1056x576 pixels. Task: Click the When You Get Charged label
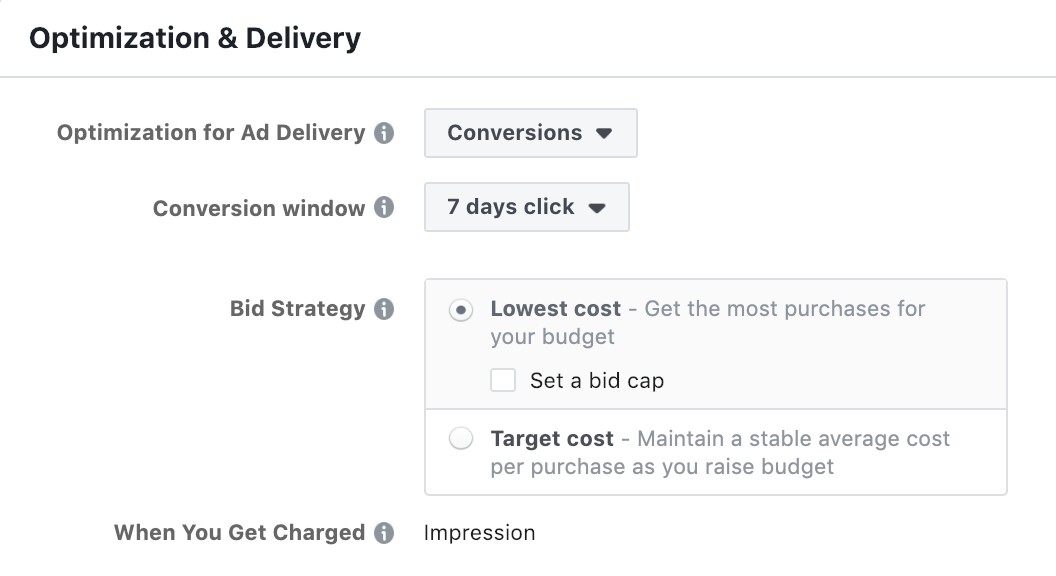tap(239, 533)
